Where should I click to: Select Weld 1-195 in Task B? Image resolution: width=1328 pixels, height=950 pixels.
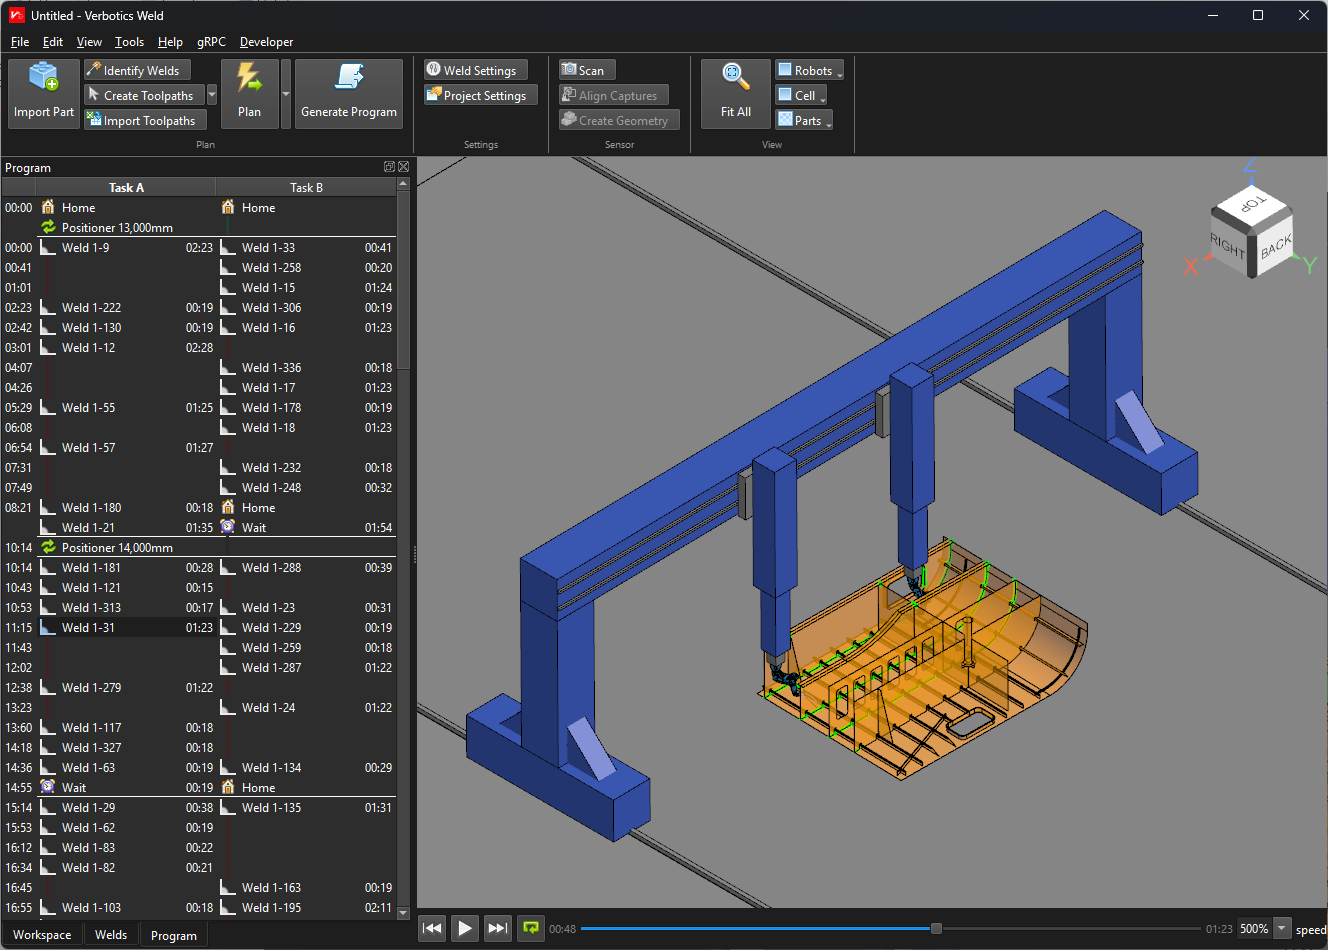(x=307, y=907)
